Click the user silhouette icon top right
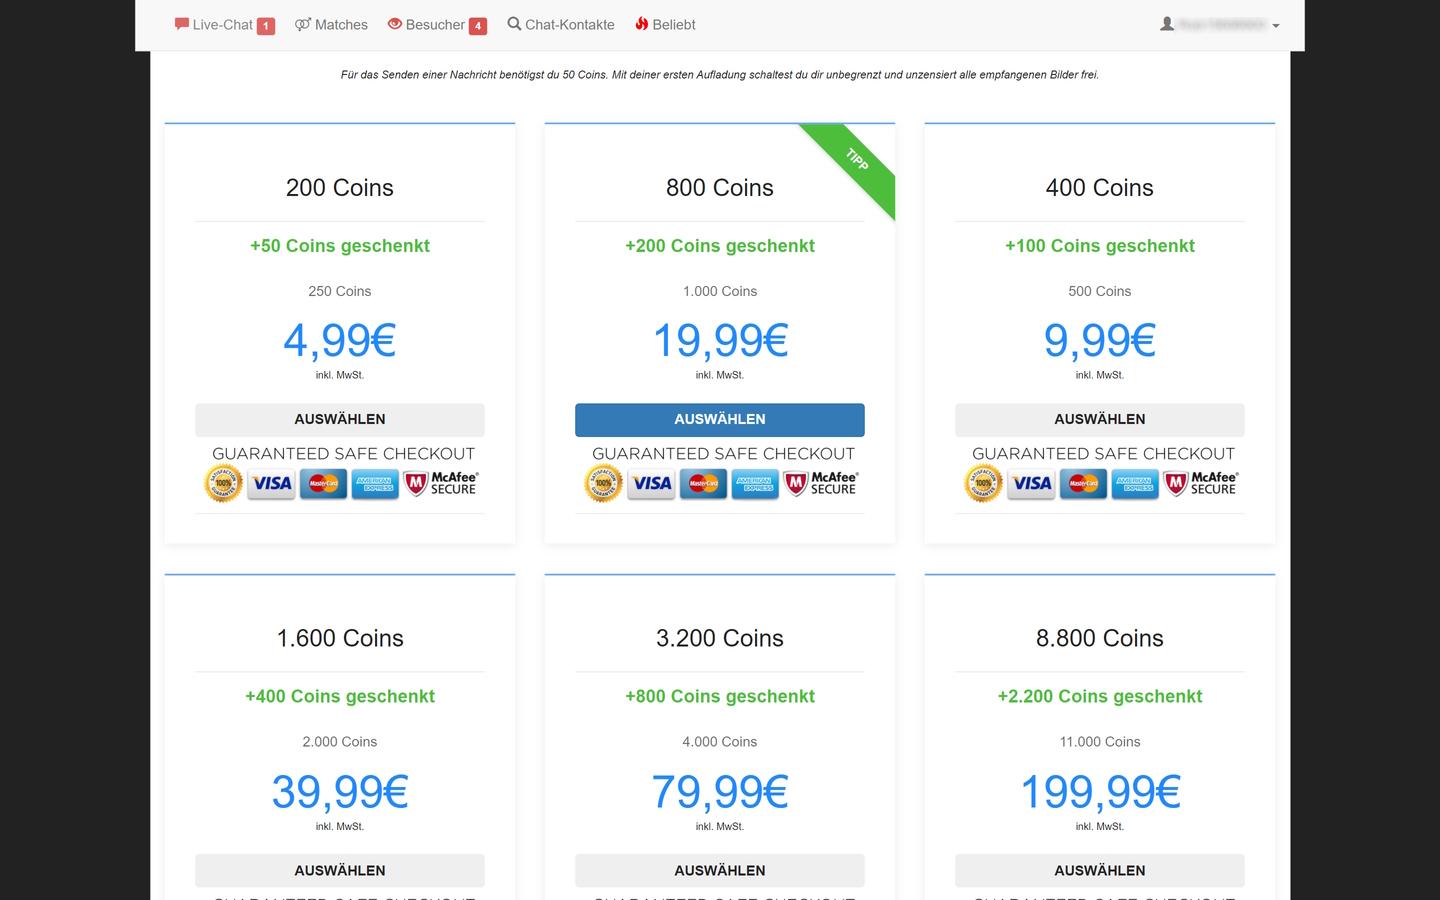1440x900 pixels. coord(1167,23)
